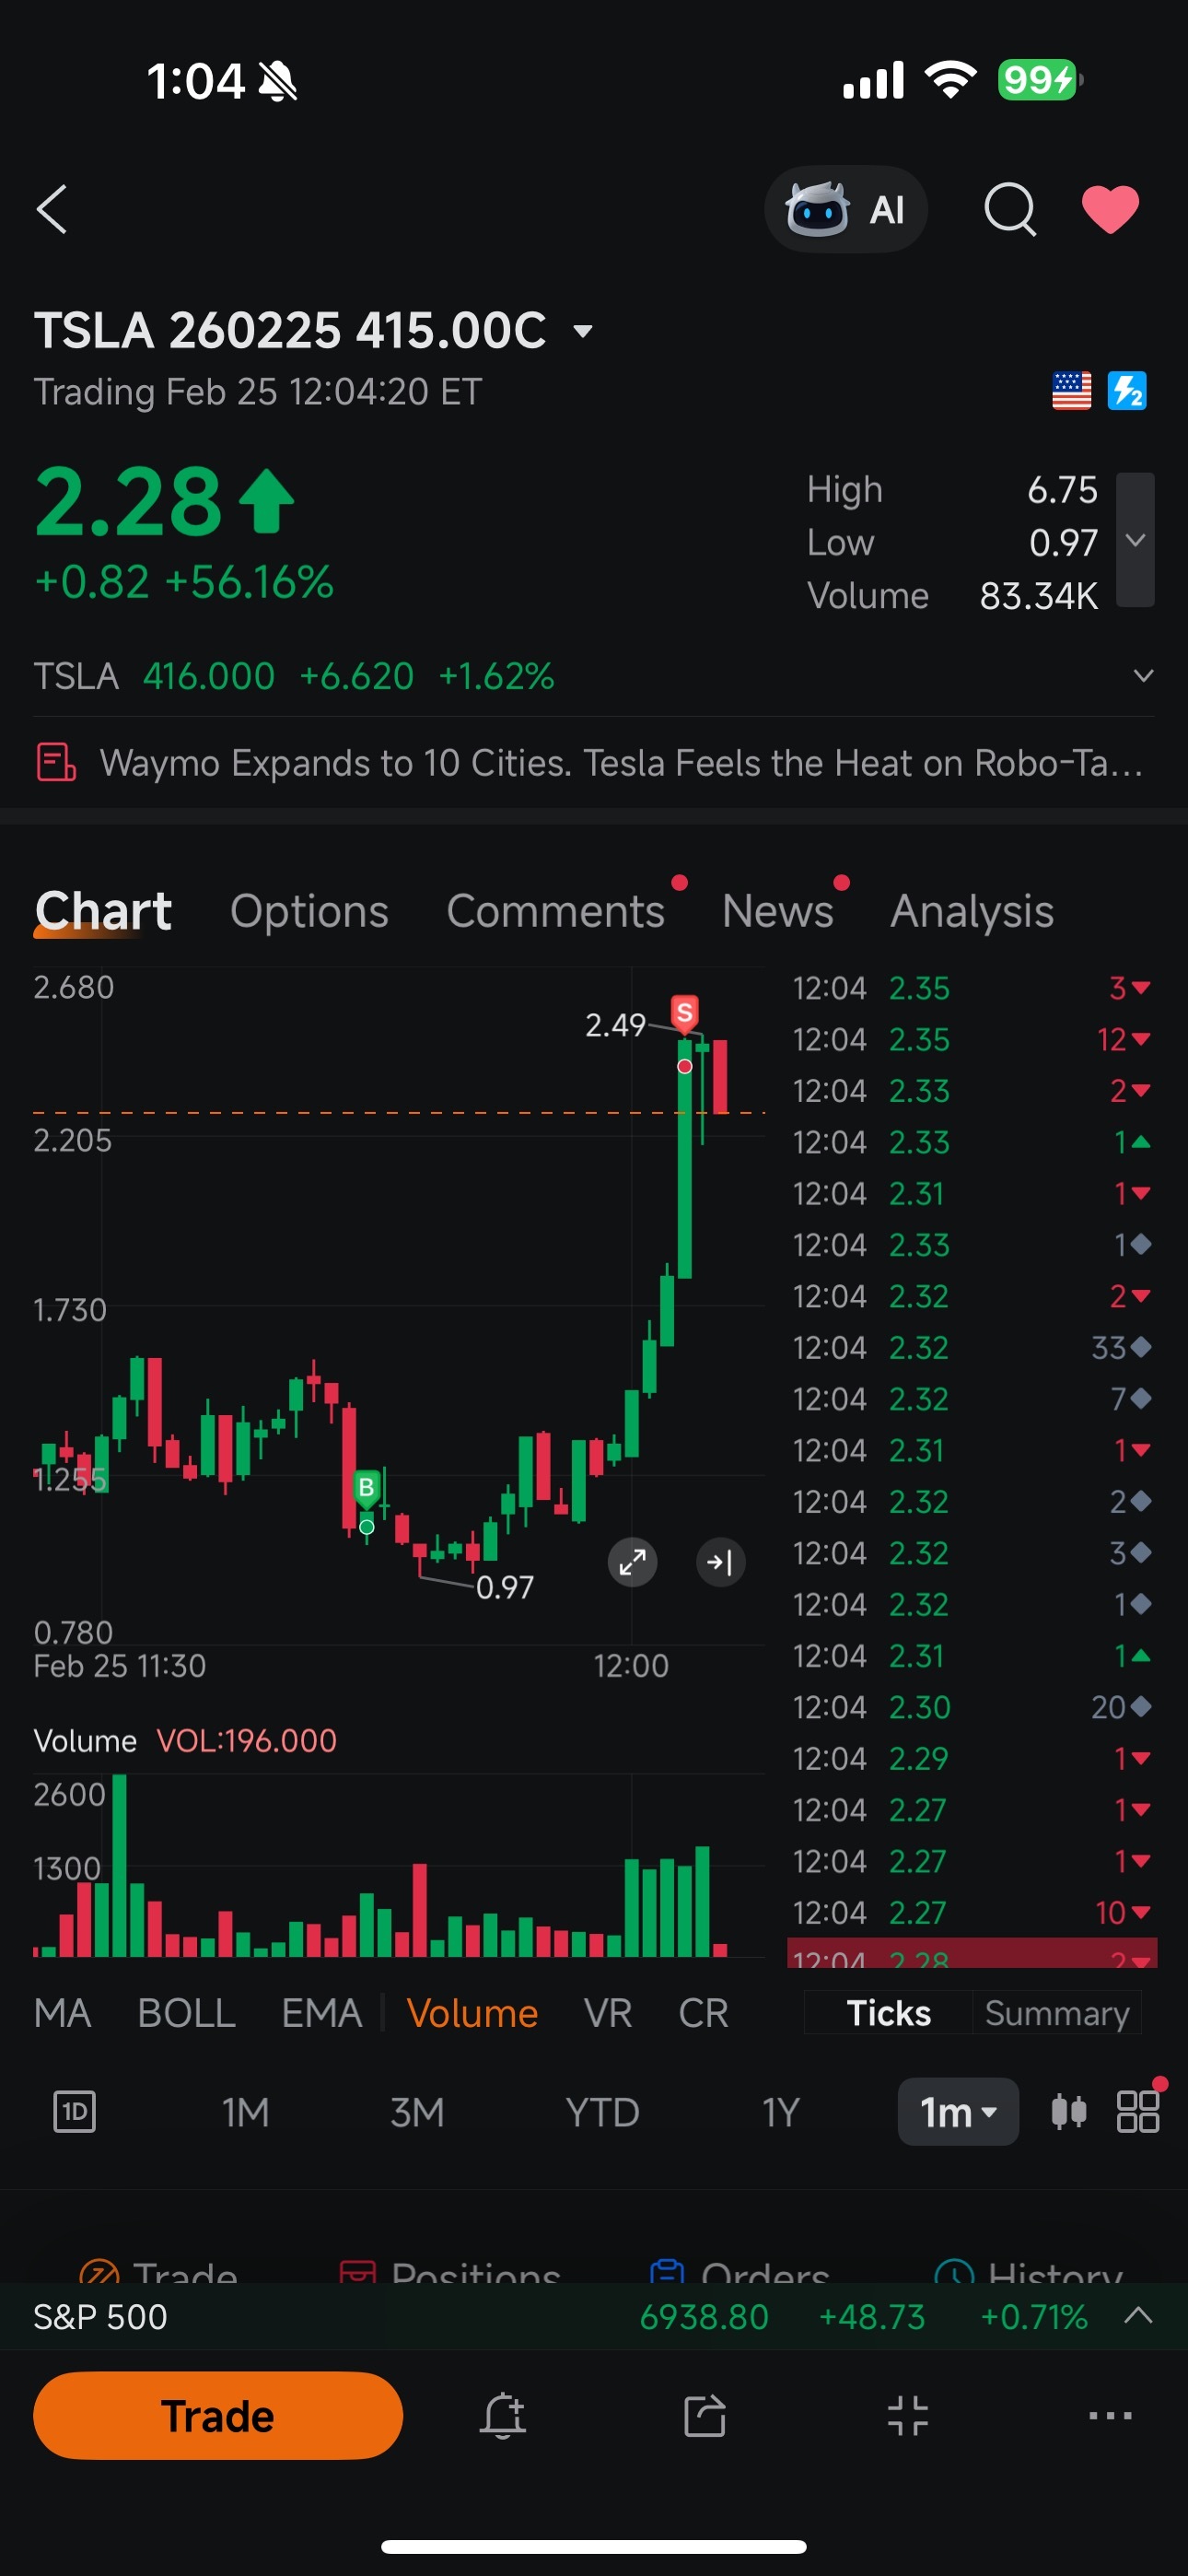Switch to the Comments tab
1188x2576 pixels.
coord(555,911)
